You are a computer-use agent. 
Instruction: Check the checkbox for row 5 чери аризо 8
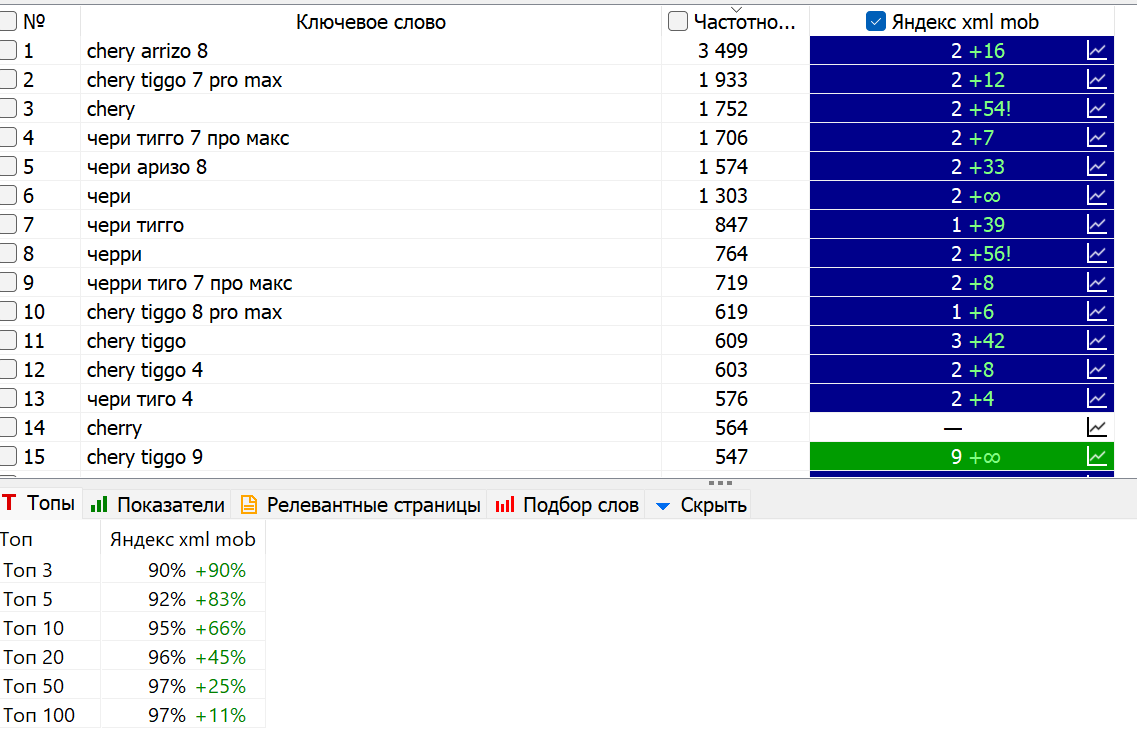tap(7, 166)
